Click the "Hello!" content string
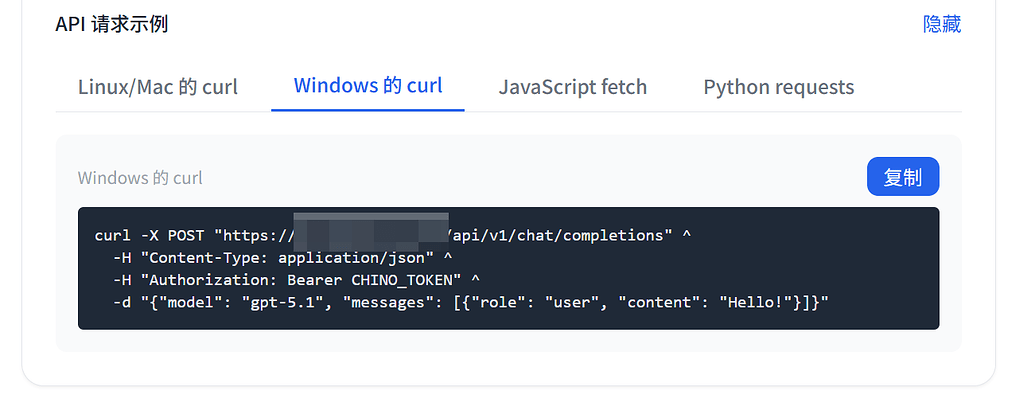 (x=756, y=302)
